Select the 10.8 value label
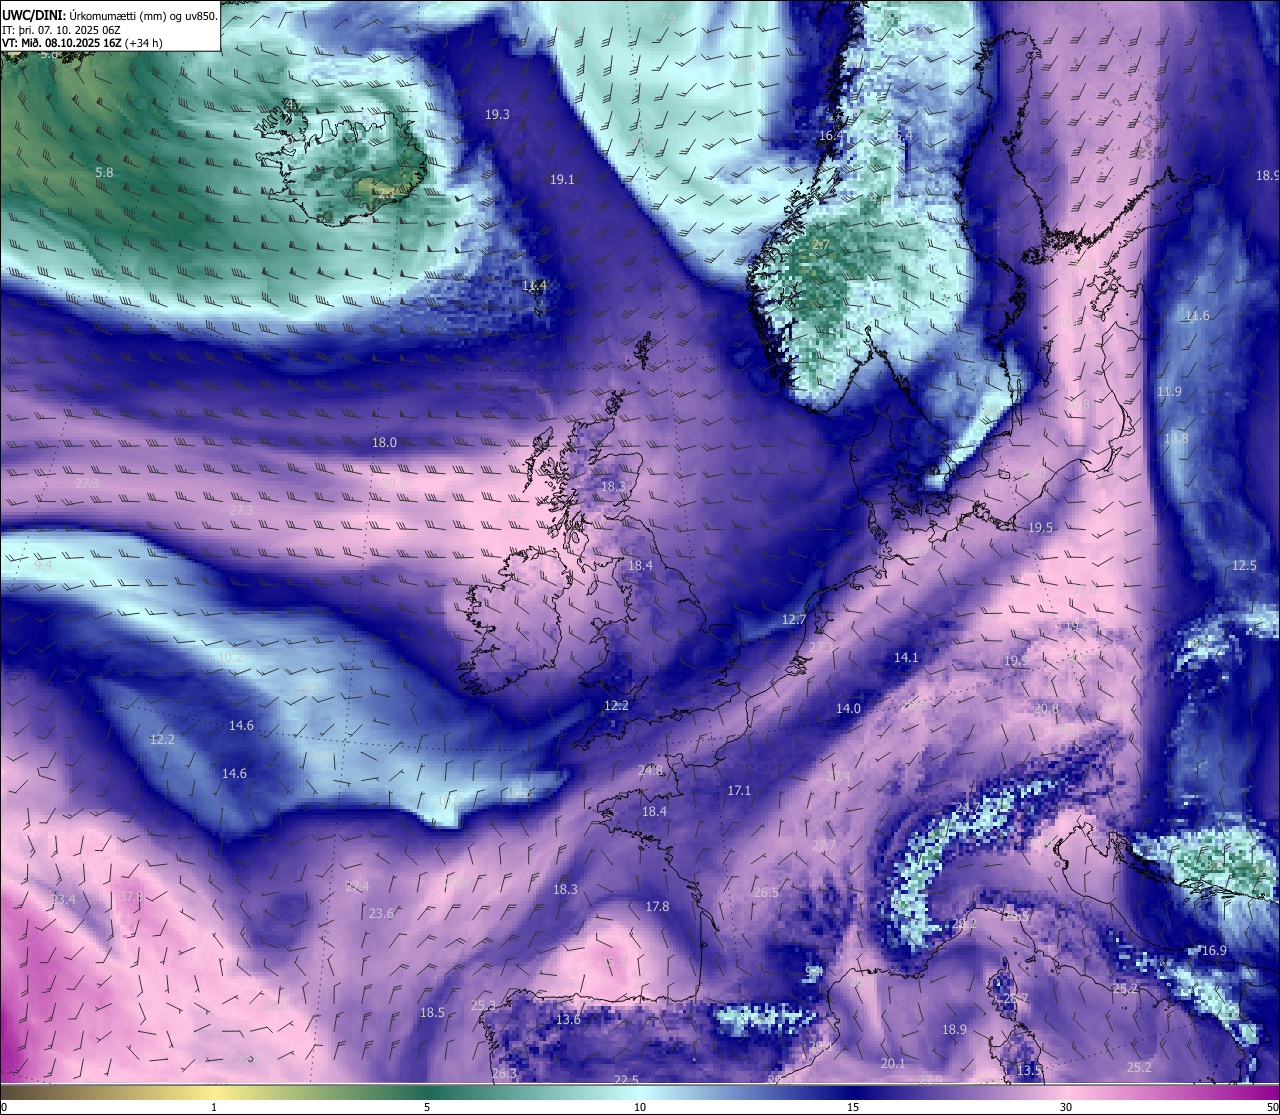The width and height of the screenshot is (1280, 1115). point(1176,439)
